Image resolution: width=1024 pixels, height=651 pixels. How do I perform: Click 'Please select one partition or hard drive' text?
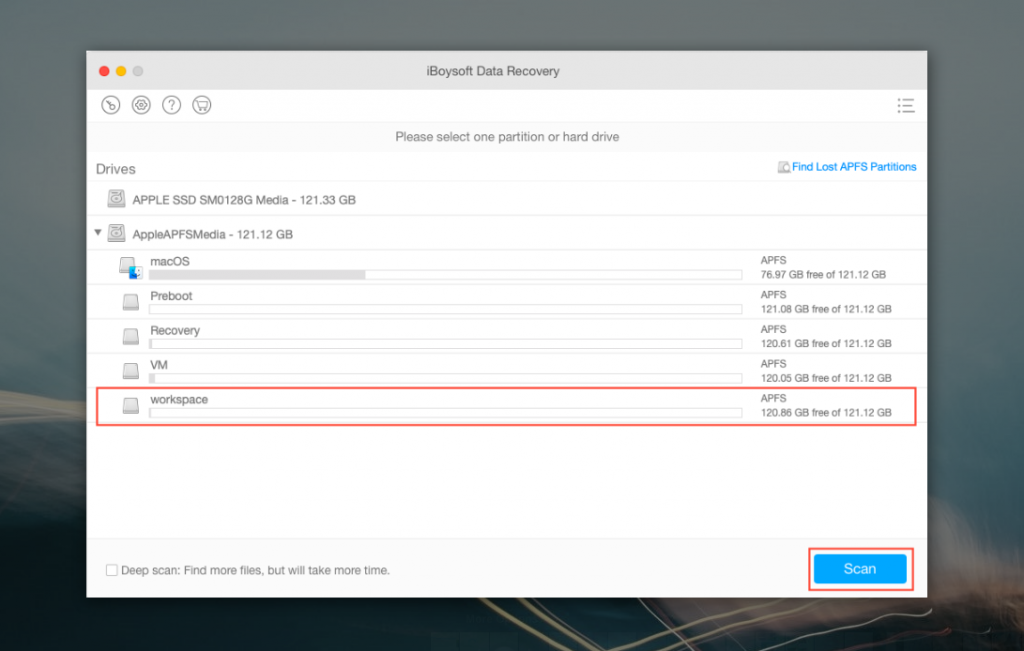(x=507, y=137)
